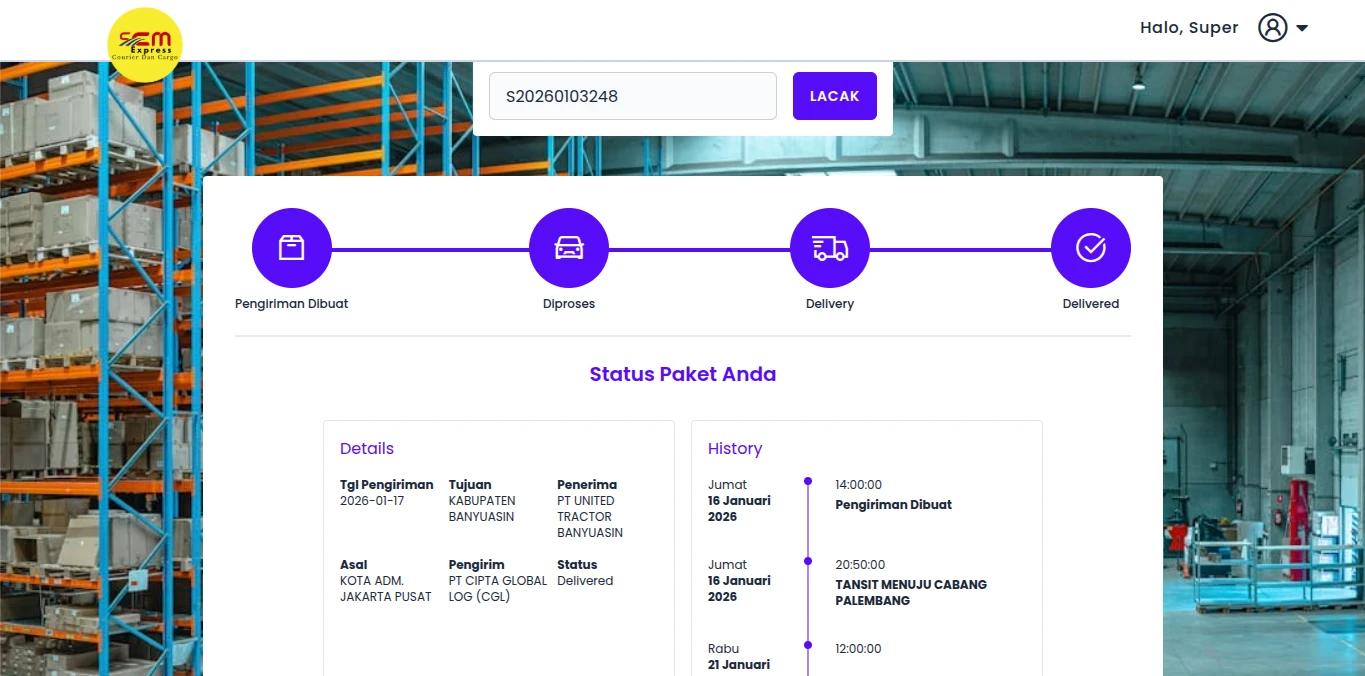1365x676 pixels.
Task: Expand the account dropdown arrow
Action: click(x=1302, y=28)
